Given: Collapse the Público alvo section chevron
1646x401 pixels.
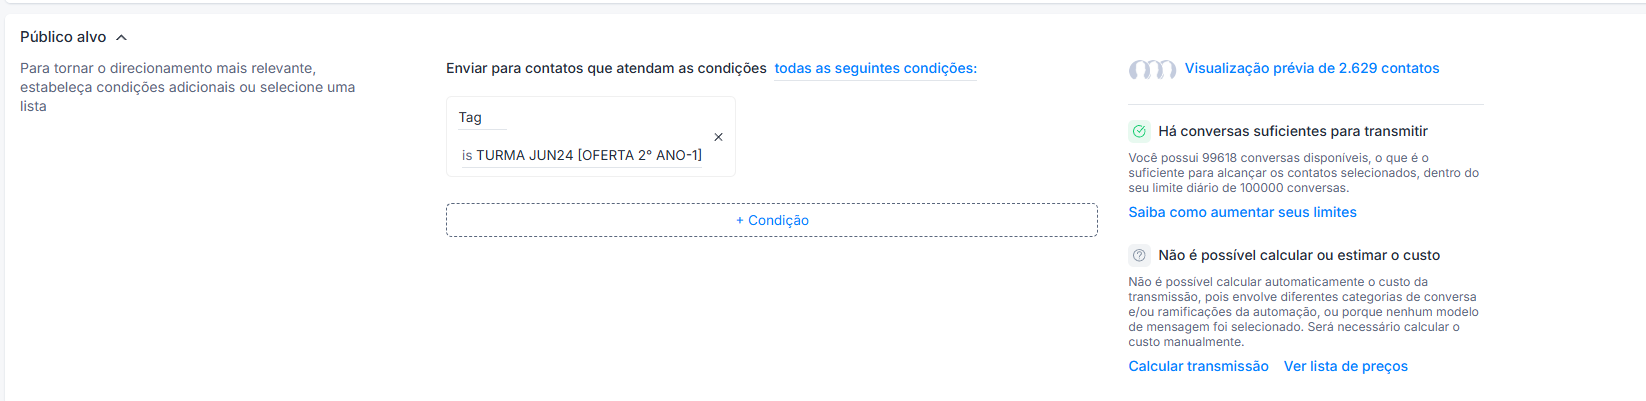Looking at the screenshot, I should (121, 38).
